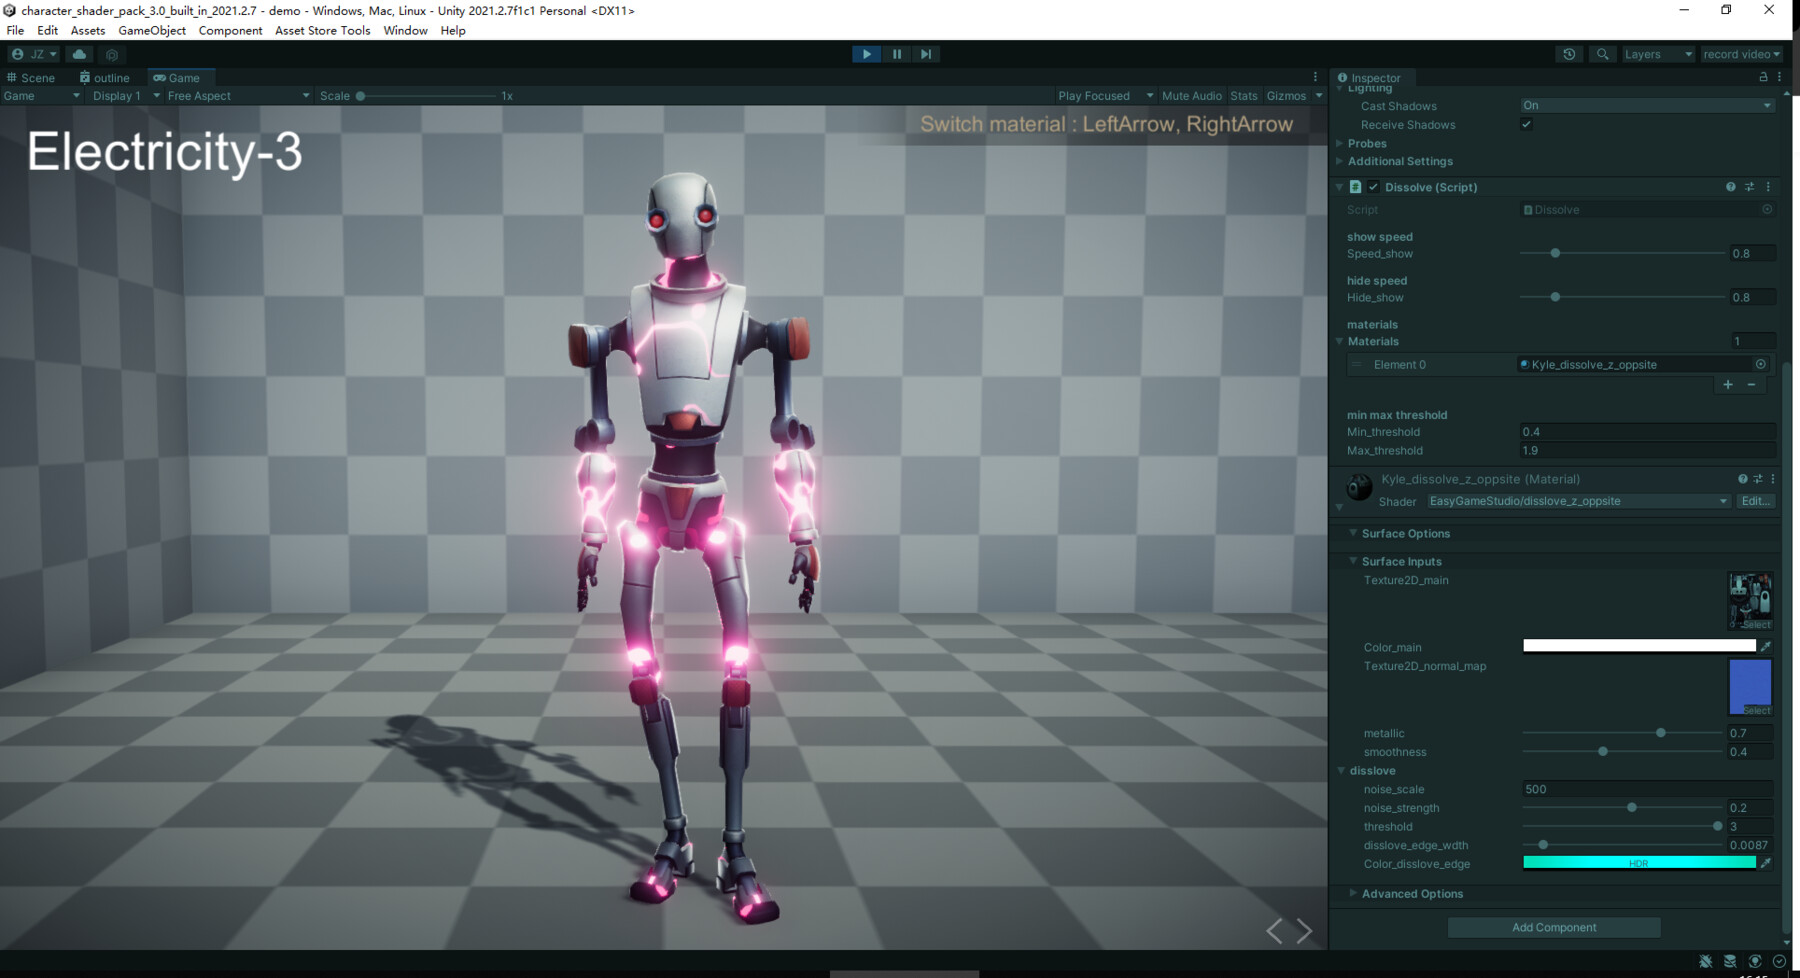Open the Free Aspect dropdown
1800x978 pixels.
237,95
